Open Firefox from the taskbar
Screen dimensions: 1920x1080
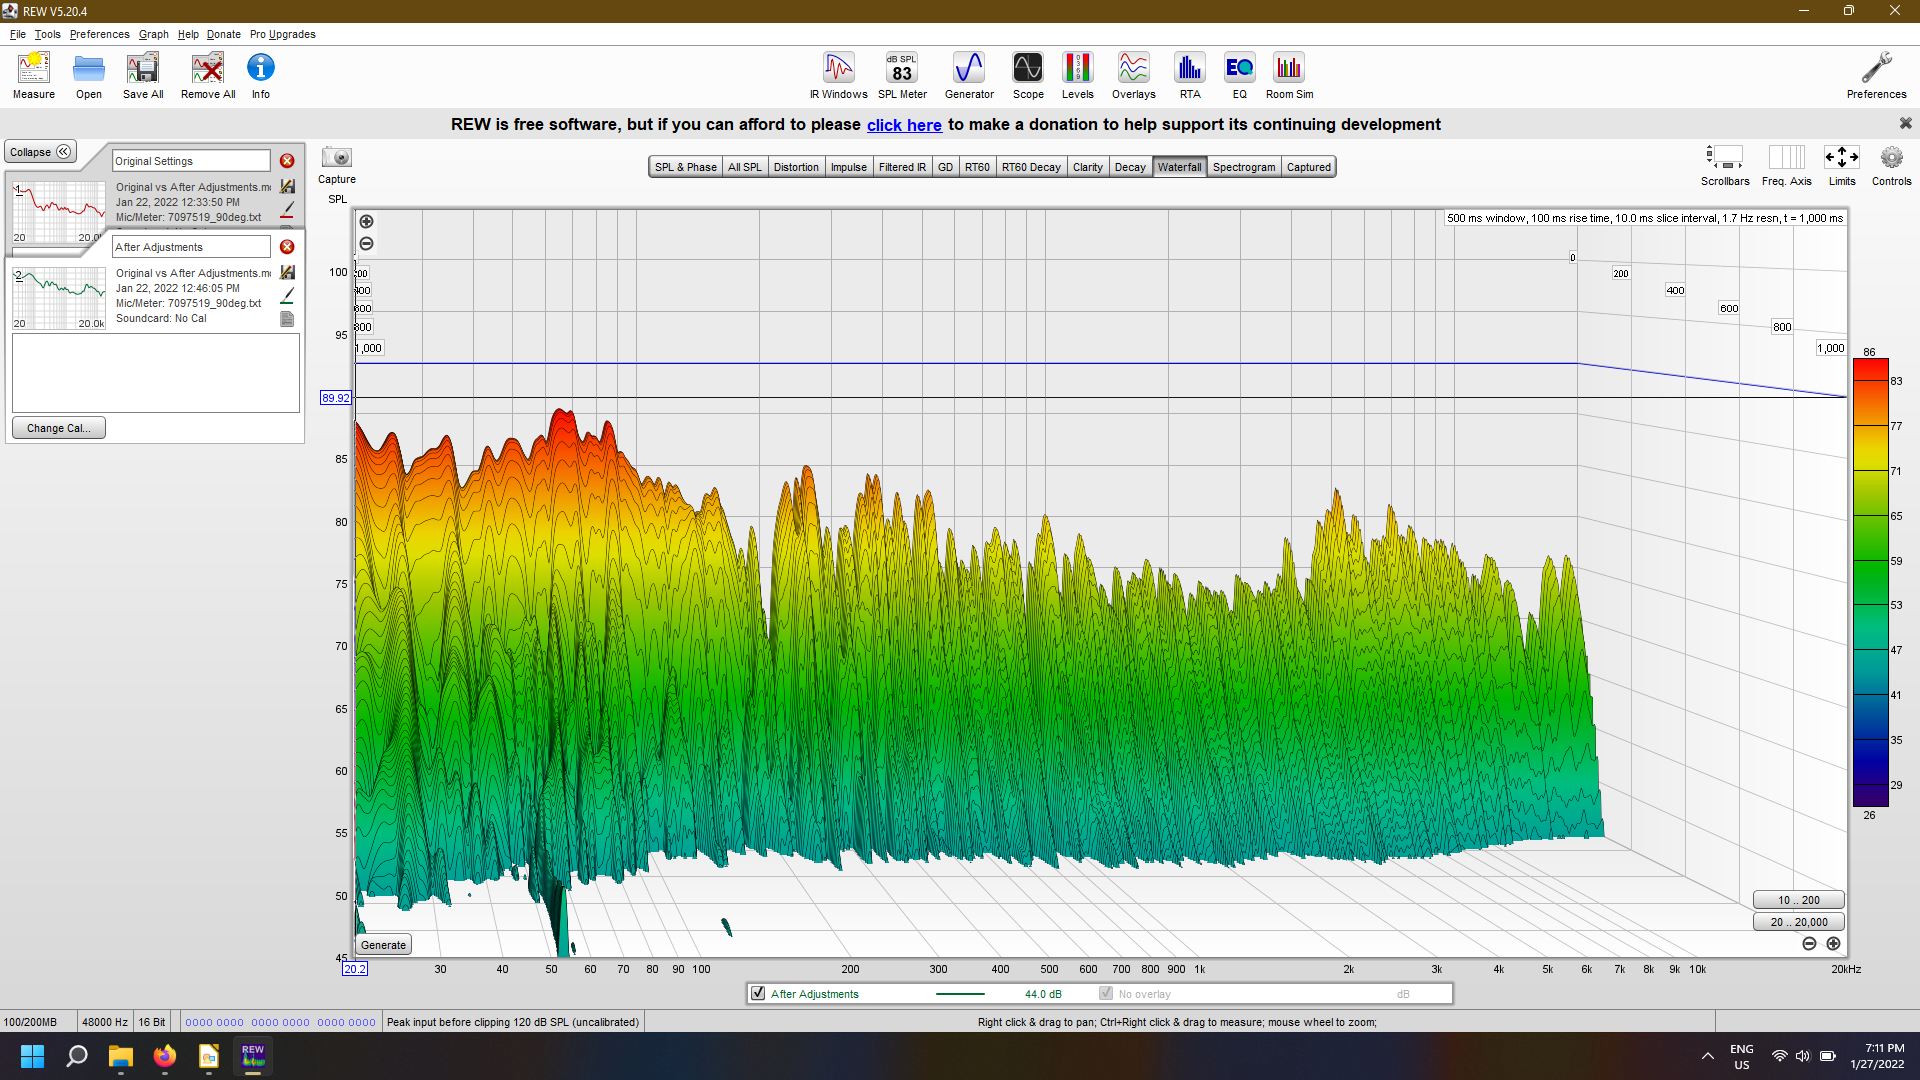(165, 1056)
